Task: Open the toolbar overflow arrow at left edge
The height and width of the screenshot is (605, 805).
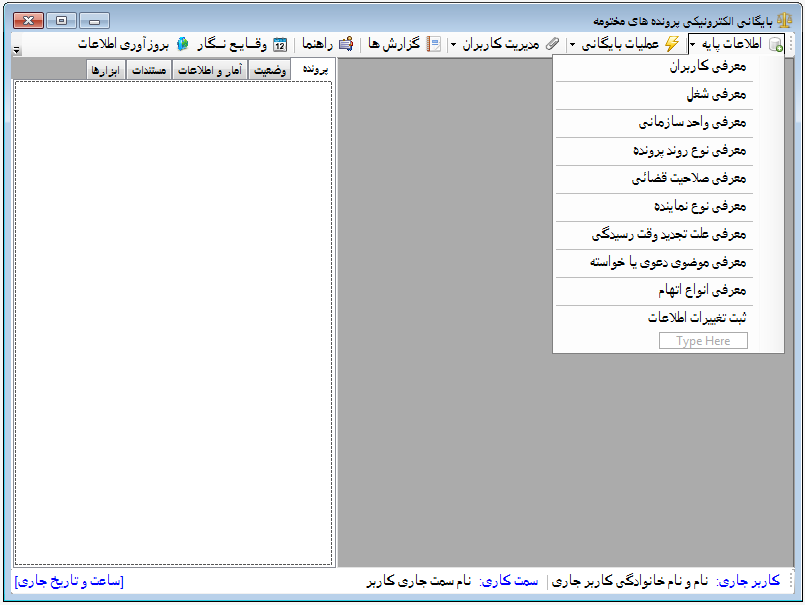Action: (x=17, y=48)
